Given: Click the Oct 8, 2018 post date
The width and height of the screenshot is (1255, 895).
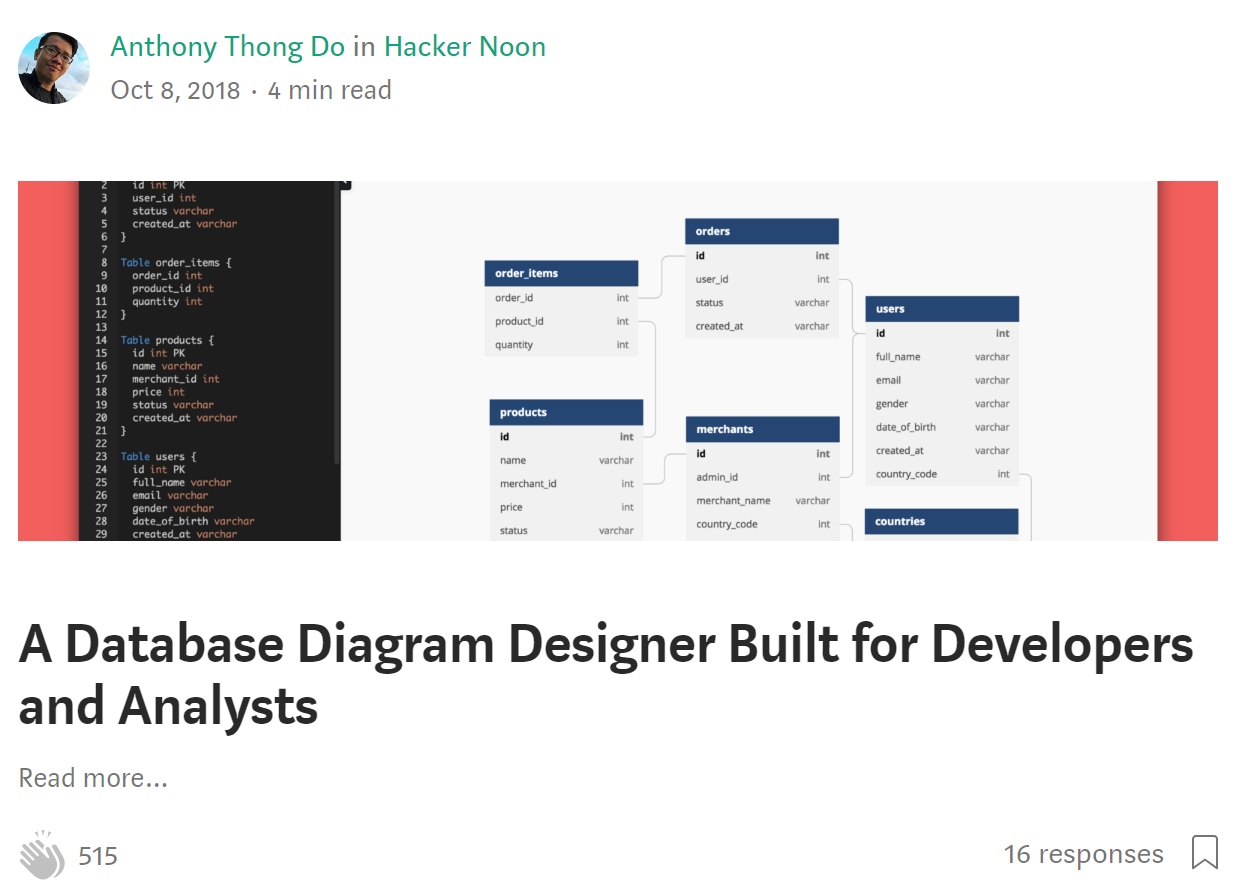Looking at the screenshot, I should click(x=175, y=90).
